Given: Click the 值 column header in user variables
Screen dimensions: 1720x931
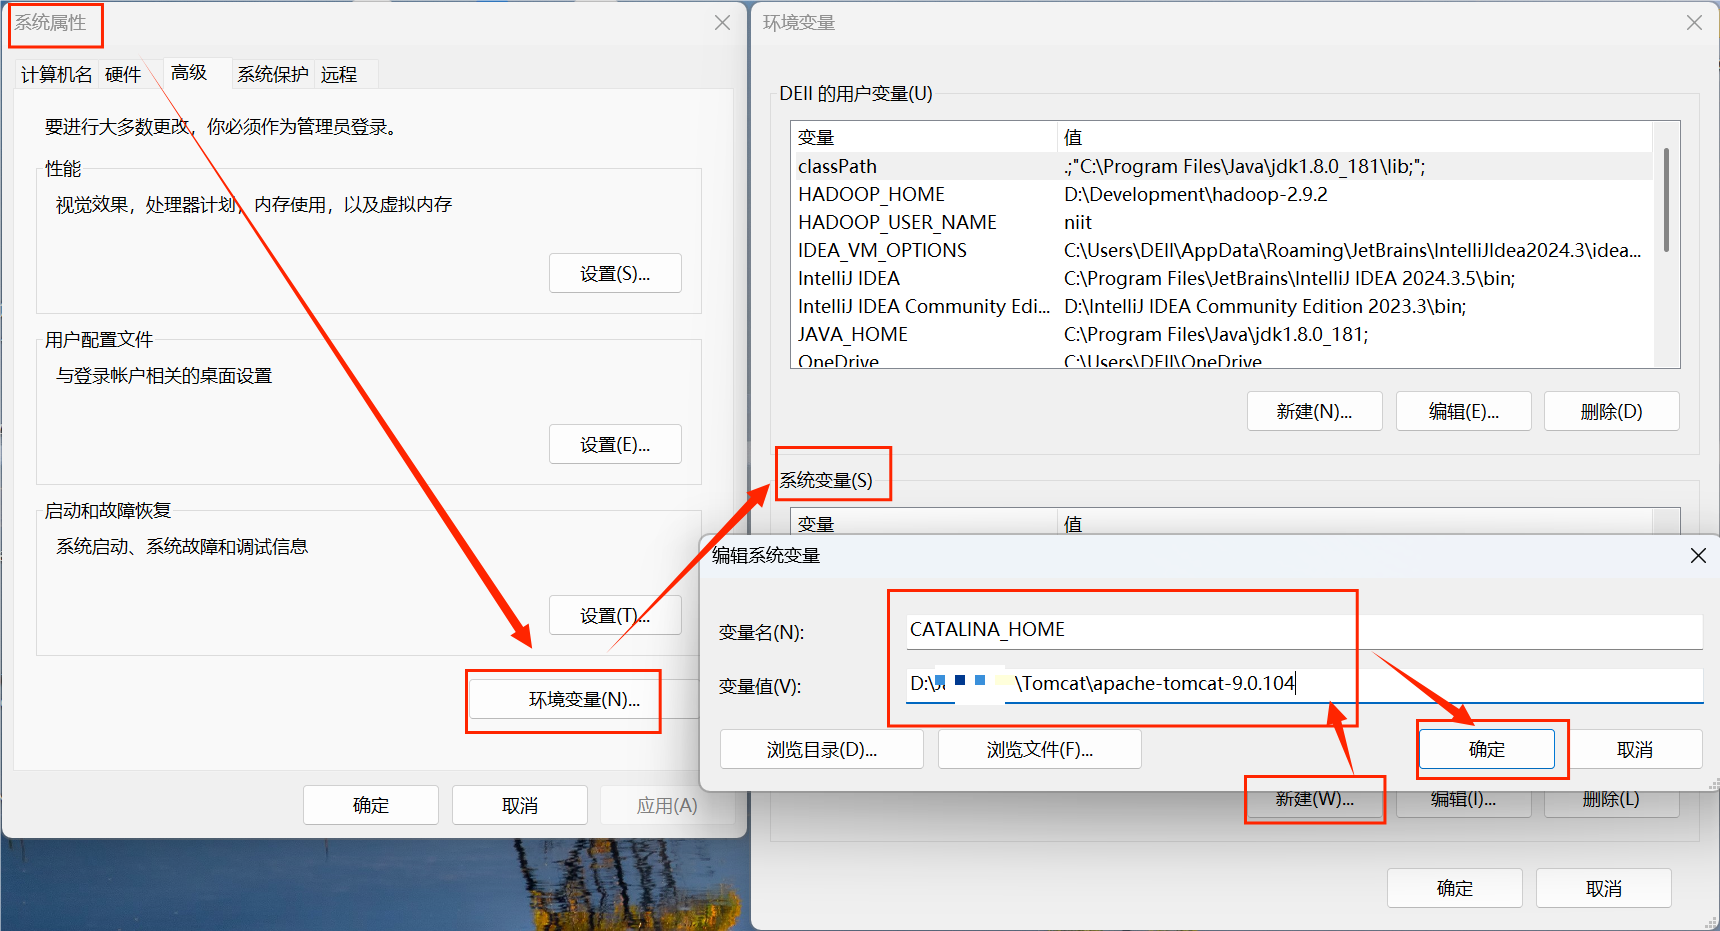Looking at the screenshot, I should click(x=1355, y=137).
